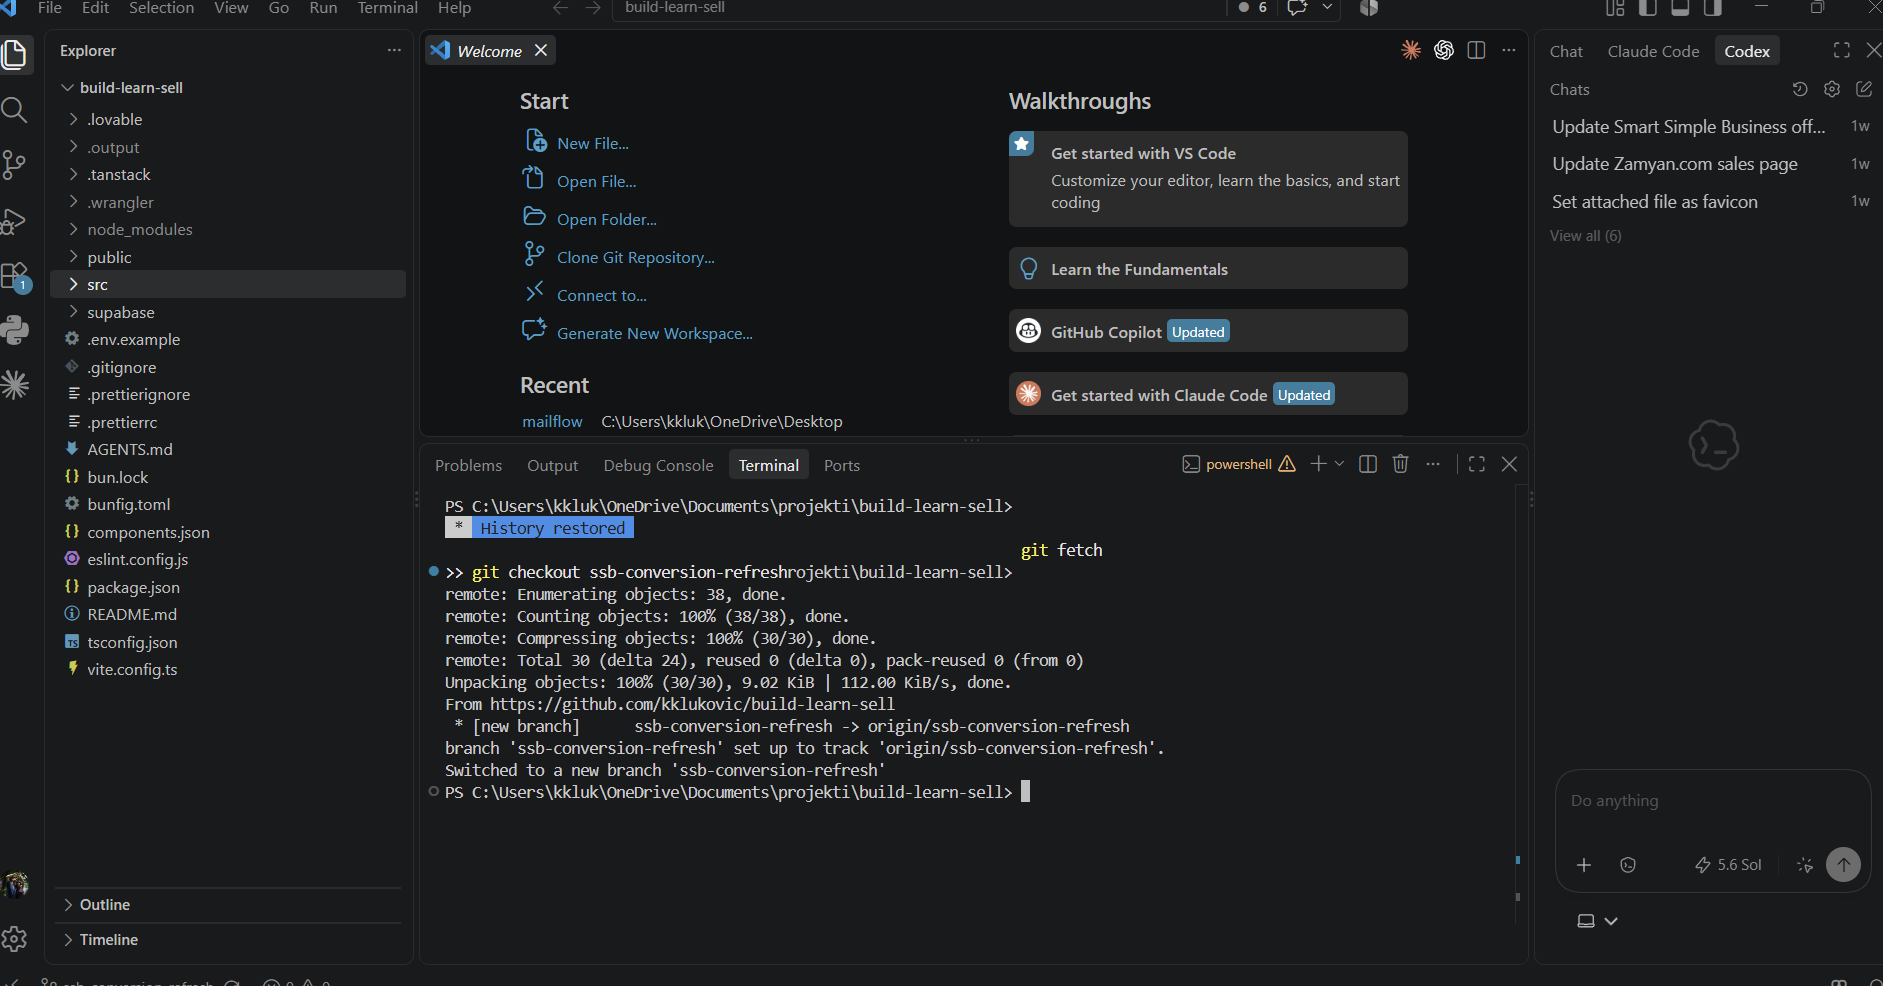Switch to the Problems tab
This screenshot has height=986, width=1883.
(x=468, y=465)
